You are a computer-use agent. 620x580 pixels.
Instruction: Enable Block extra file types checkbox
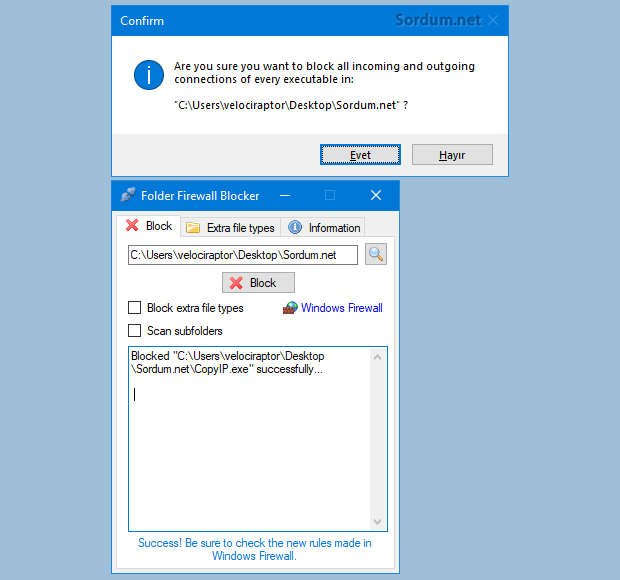[x=134, y=308]
